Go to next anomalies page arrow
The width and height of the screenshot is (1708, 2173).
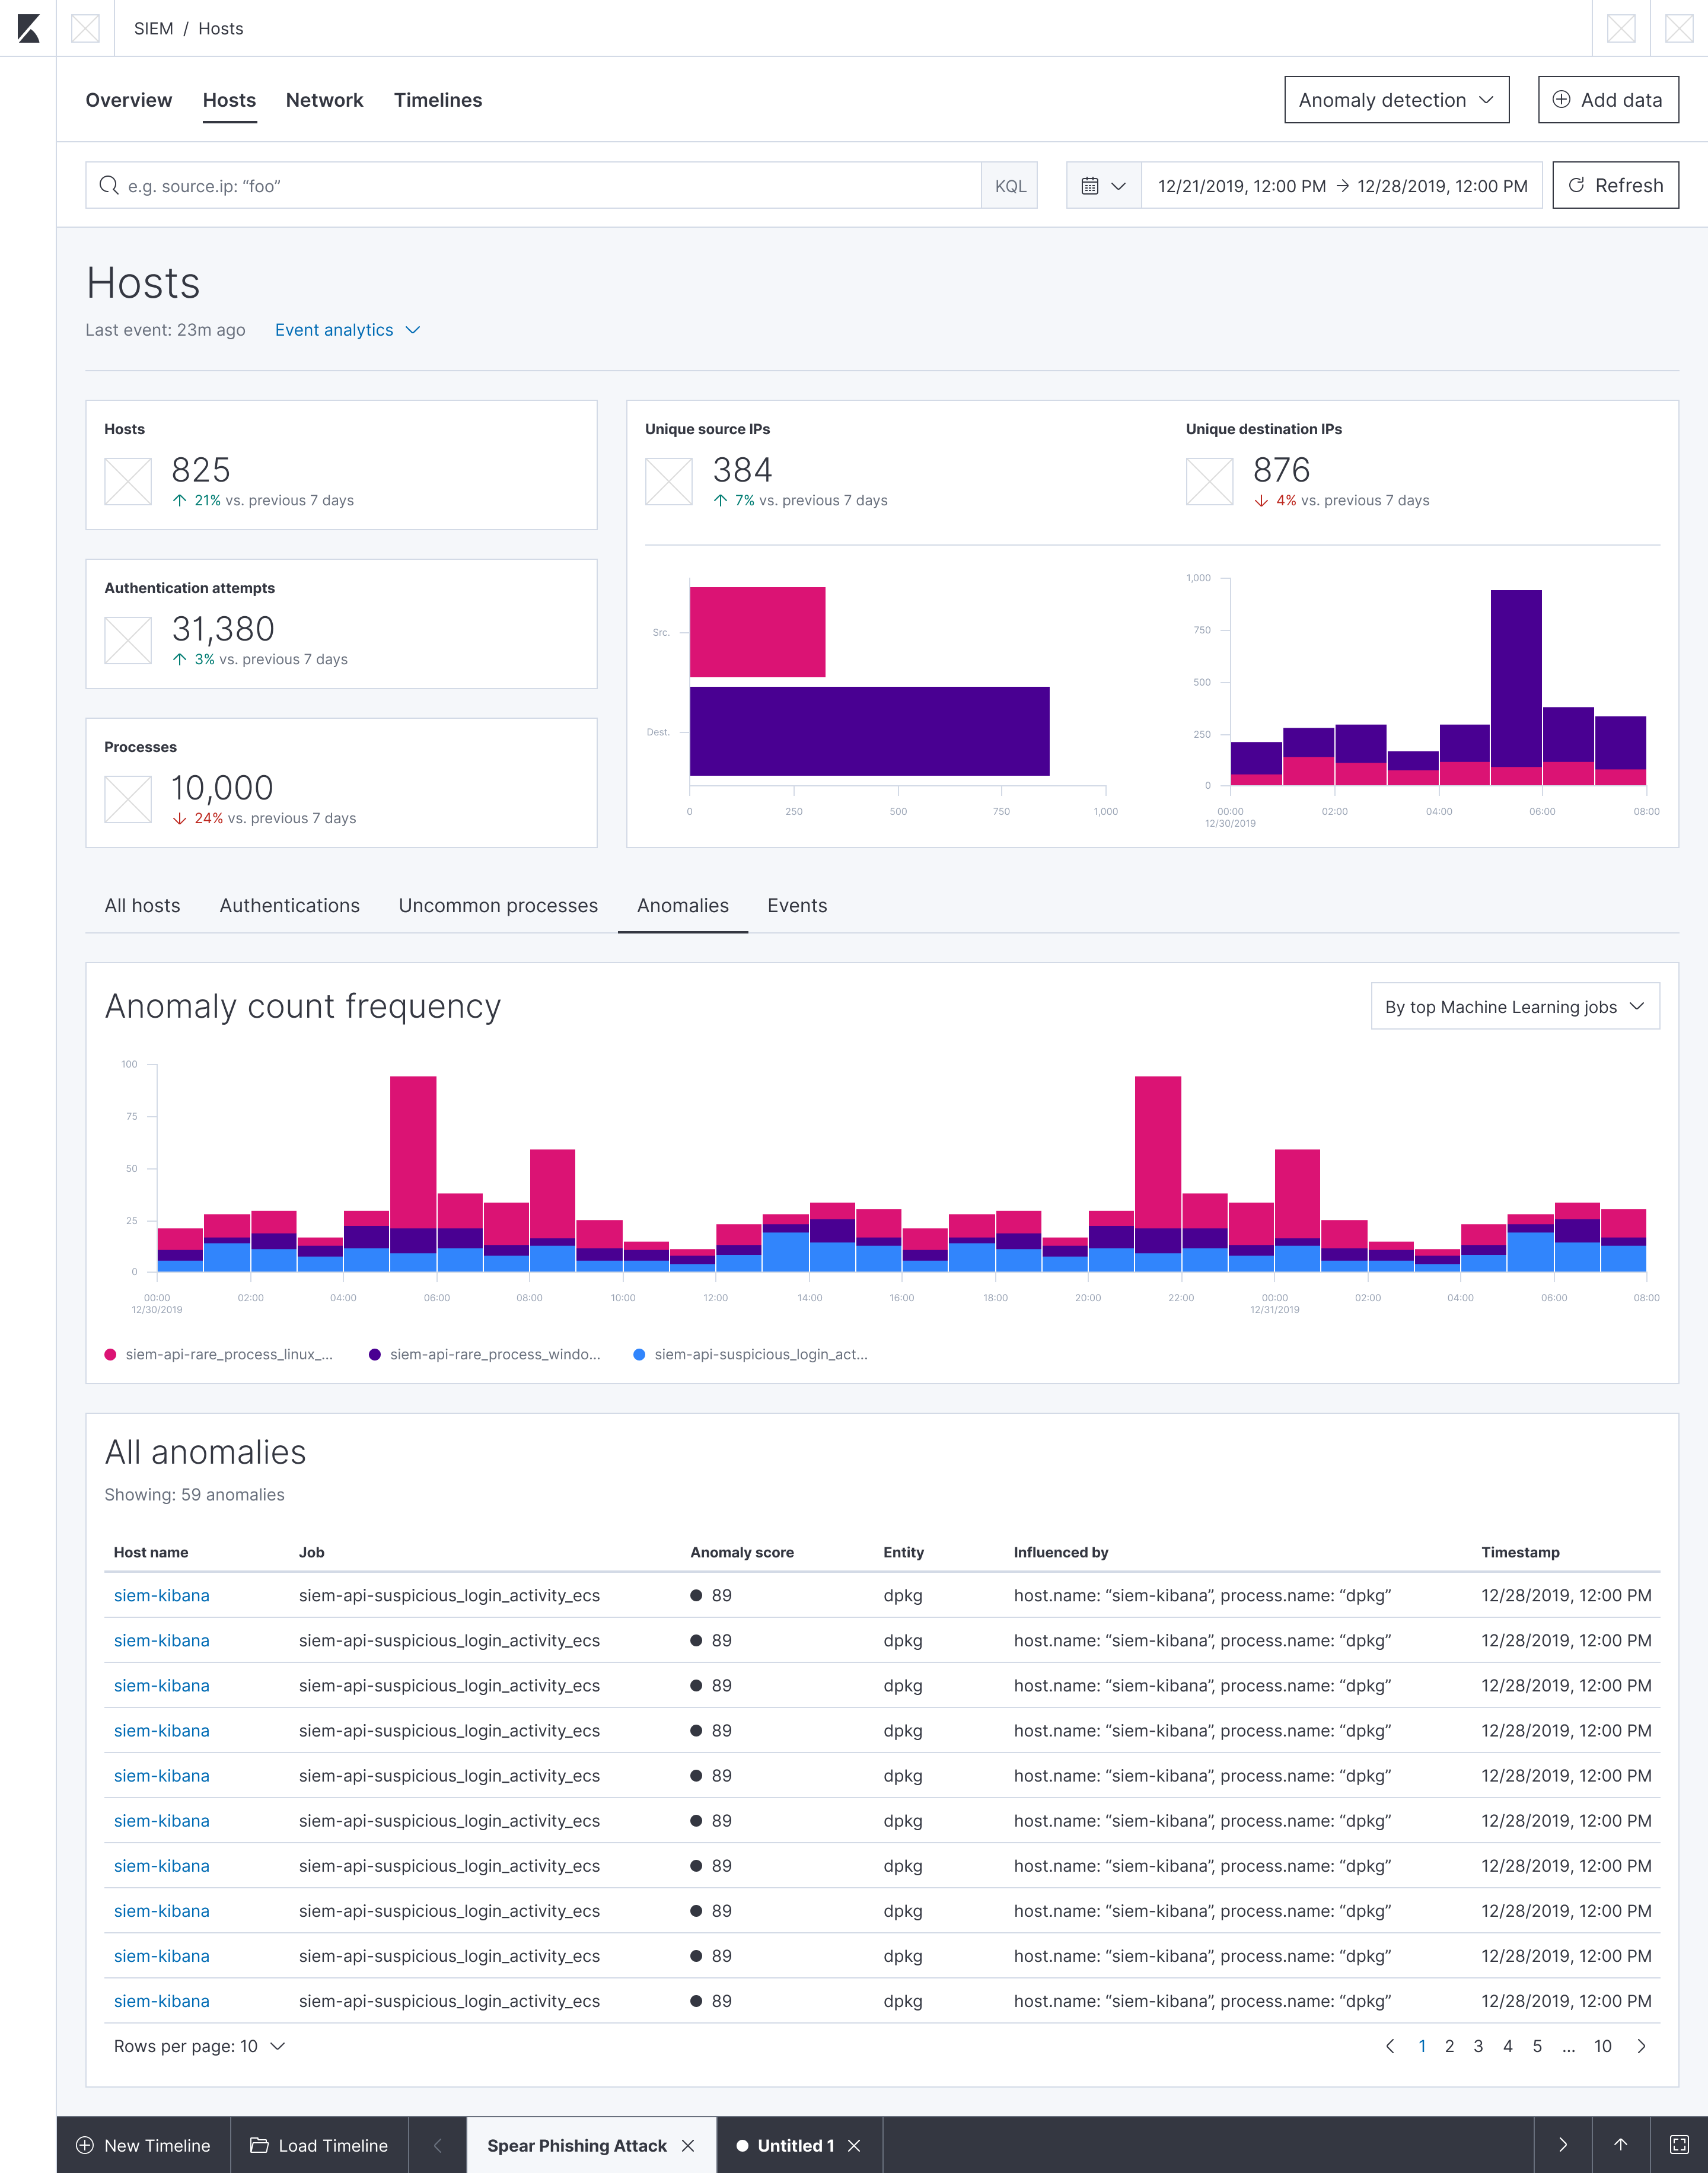click(1641, 2046)
